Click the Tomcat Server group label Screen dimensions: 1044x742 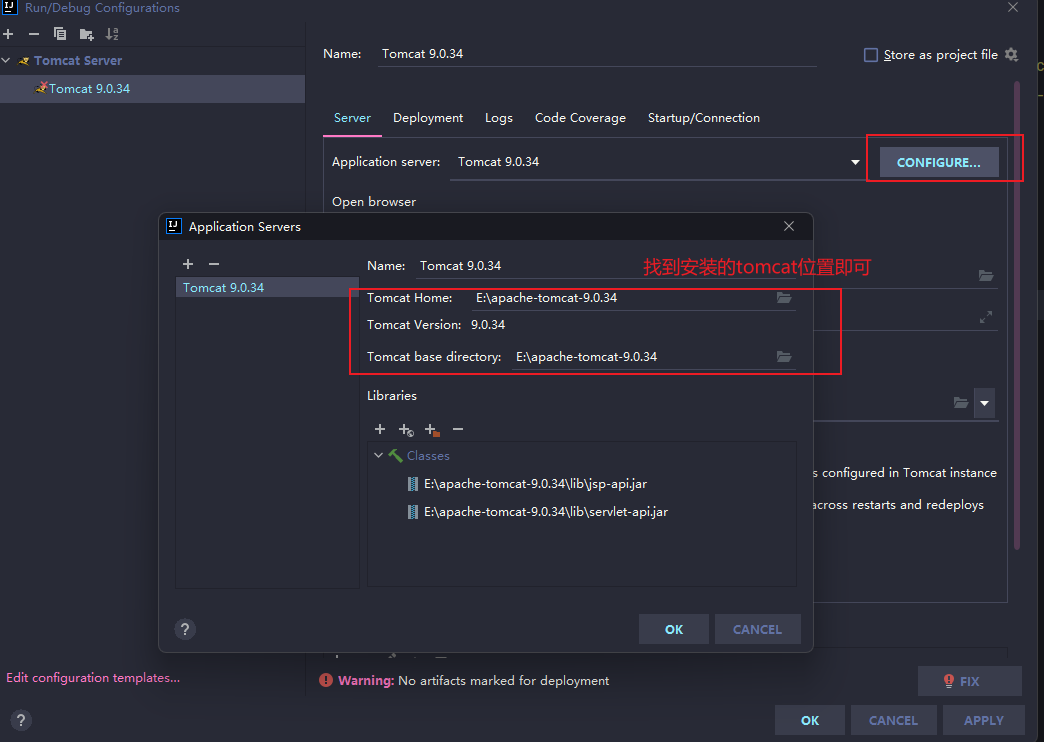click(78, 61)
